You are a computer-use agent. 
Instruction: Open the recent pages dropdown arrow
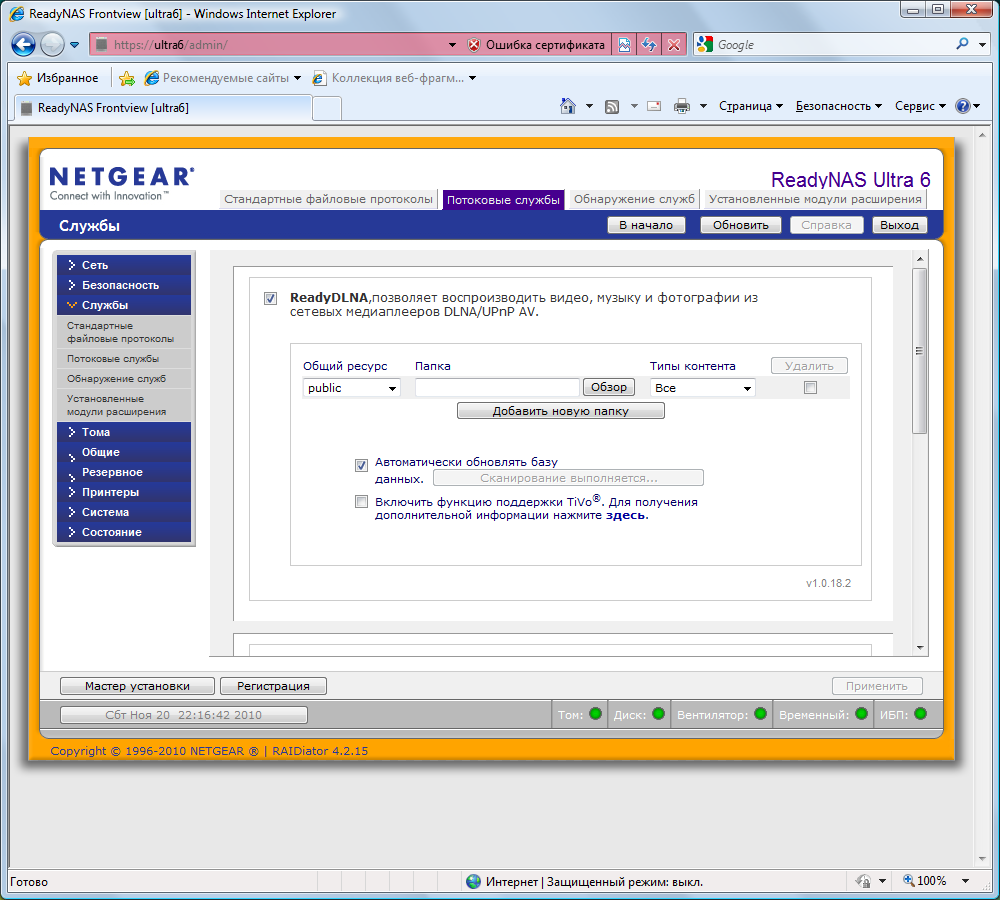click(75, 45)
